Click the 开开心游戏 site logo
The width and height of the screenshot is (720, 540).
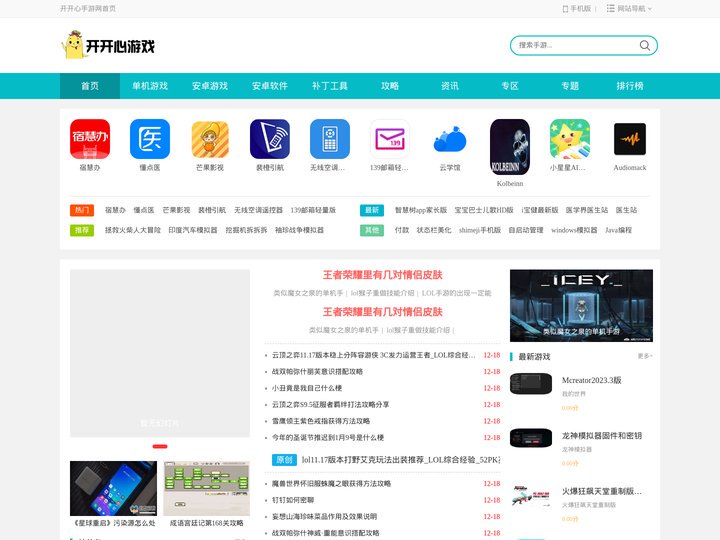click(x=108, y=45)
